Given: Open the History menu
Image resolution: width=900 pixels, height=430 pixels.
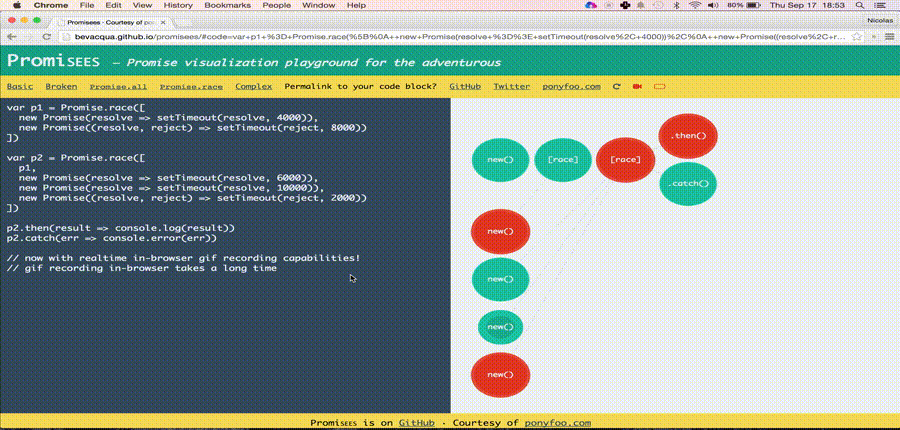Looking at the screenshot, I should tap(178, 5).
